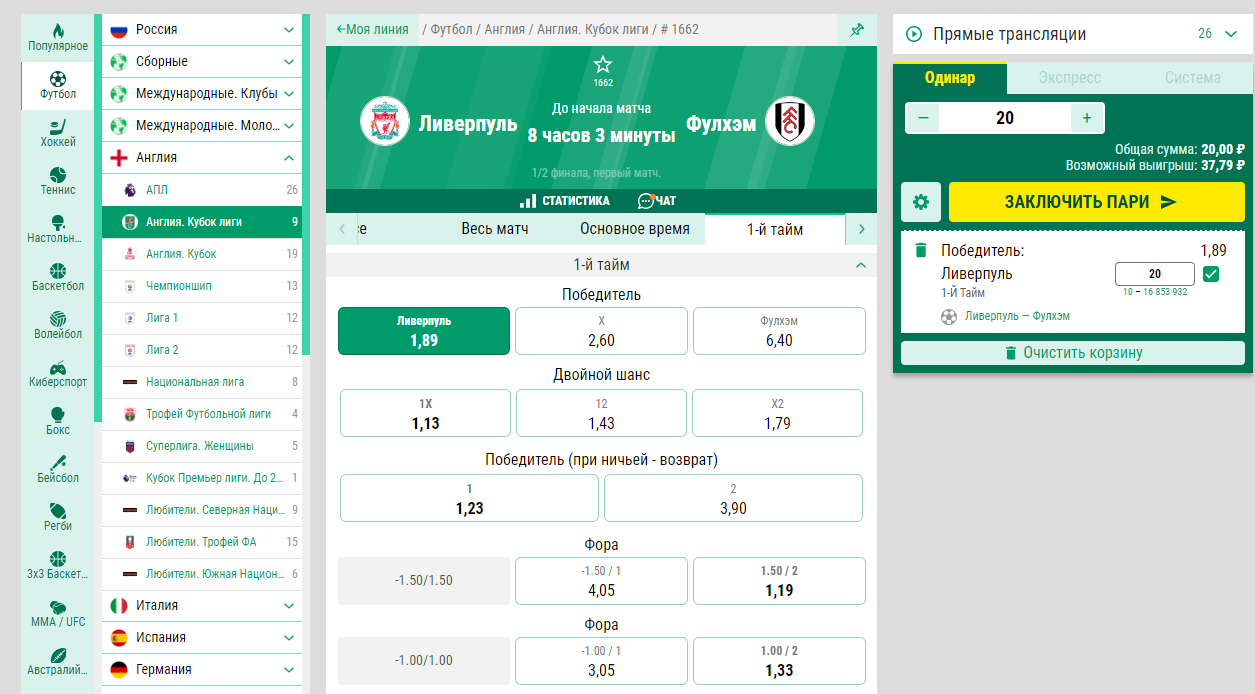Switch to the Весь матч tab

tap(495, 229)
